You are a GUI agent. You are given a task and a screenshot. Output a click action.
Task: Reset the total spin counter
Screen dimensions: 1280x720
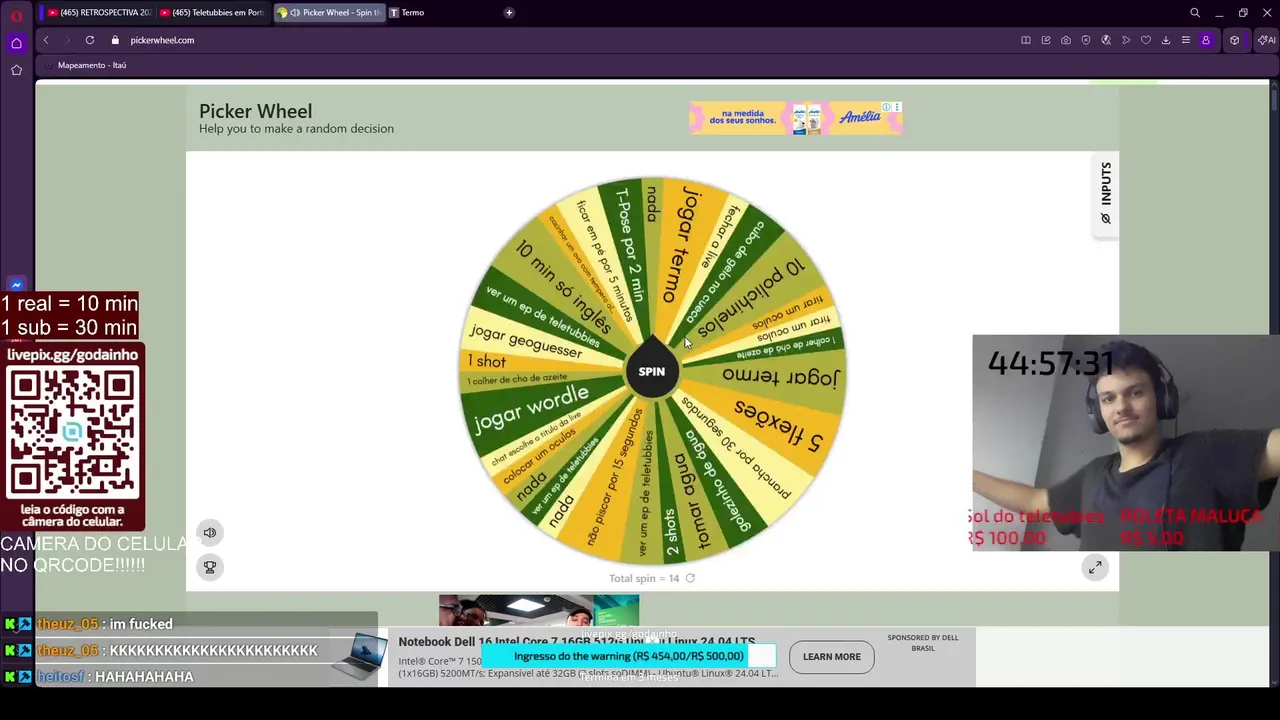(x=690, y=578)
